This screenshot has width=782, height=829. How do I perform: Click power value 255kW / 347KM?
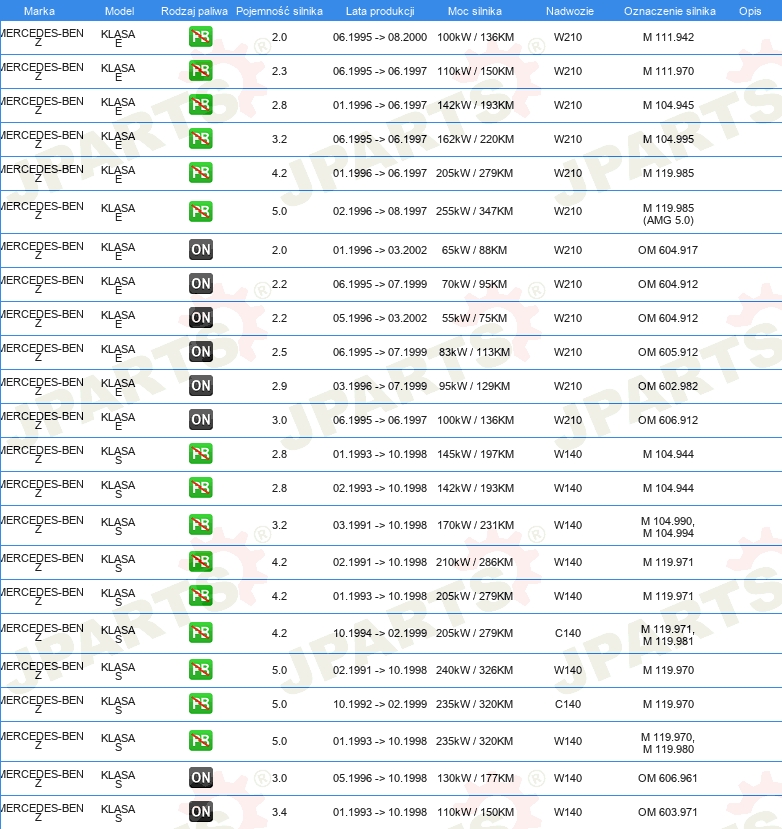pos(474,211)
